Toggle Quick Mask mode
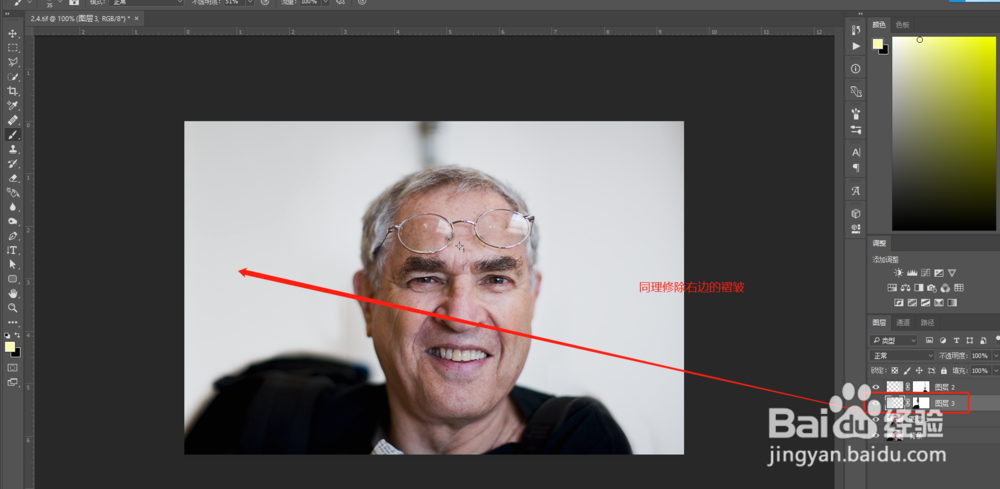 click(12, 368)
